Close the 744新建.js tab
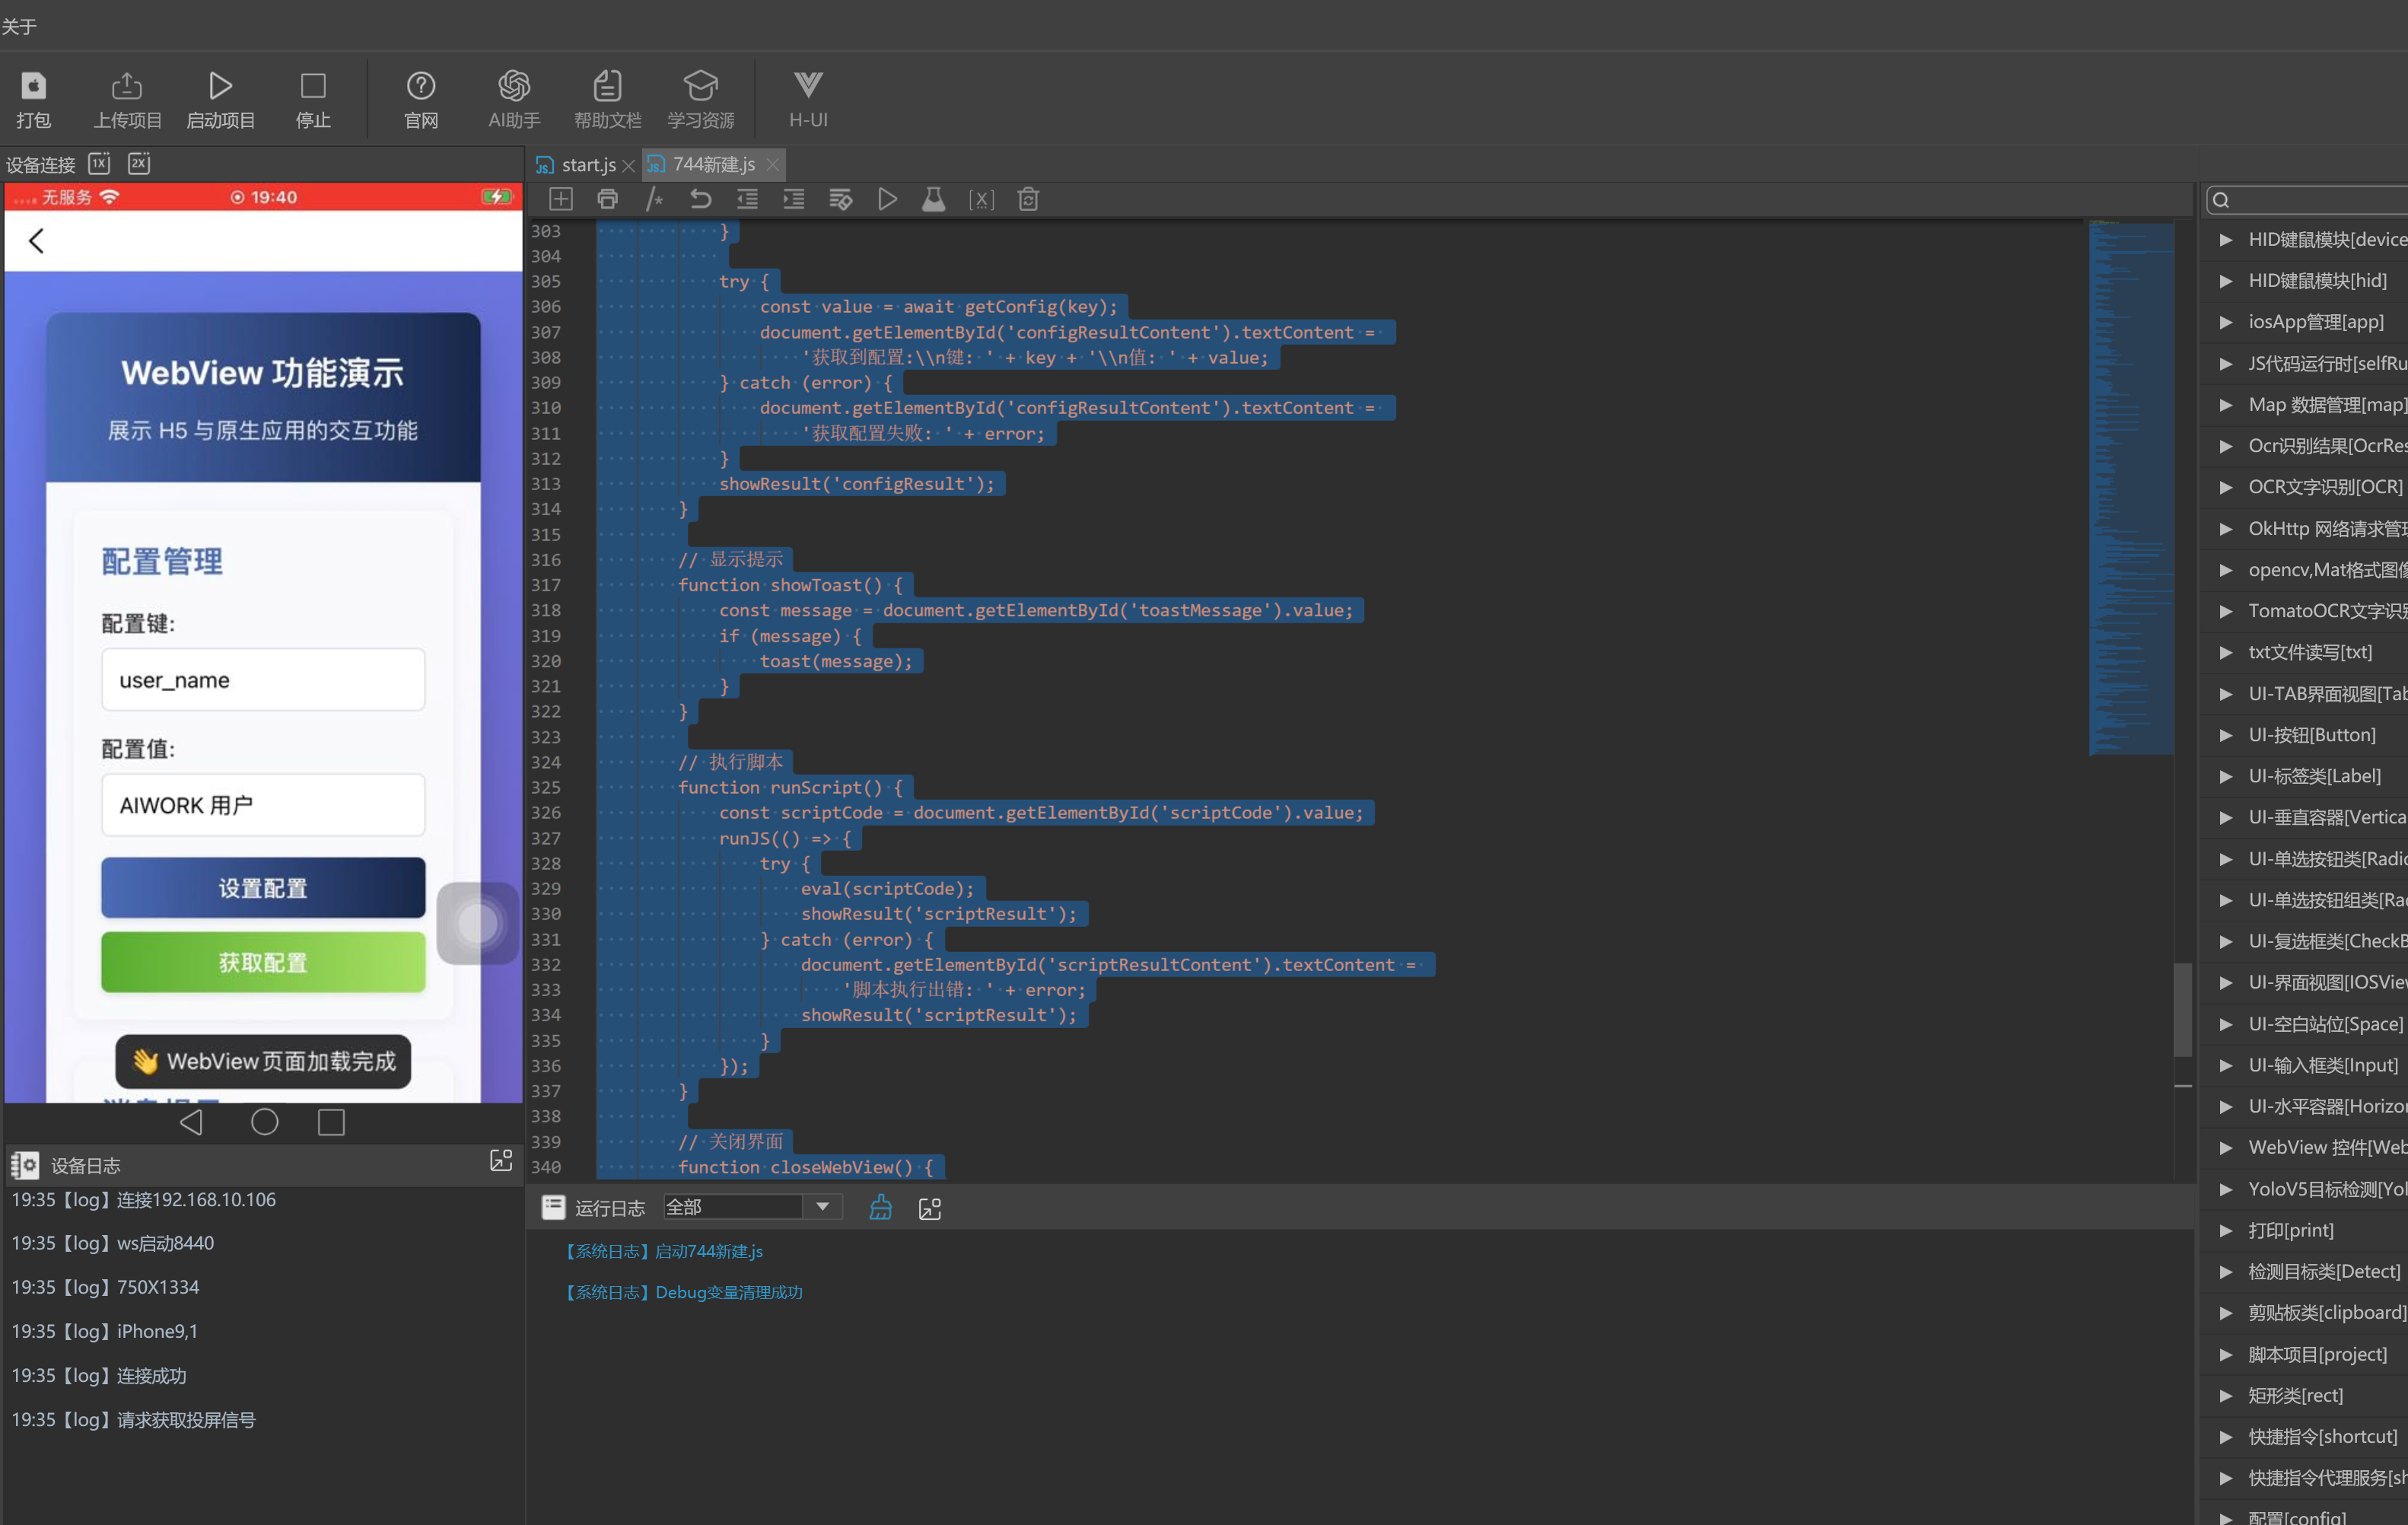2408x1525 pixels. point(772,164)
